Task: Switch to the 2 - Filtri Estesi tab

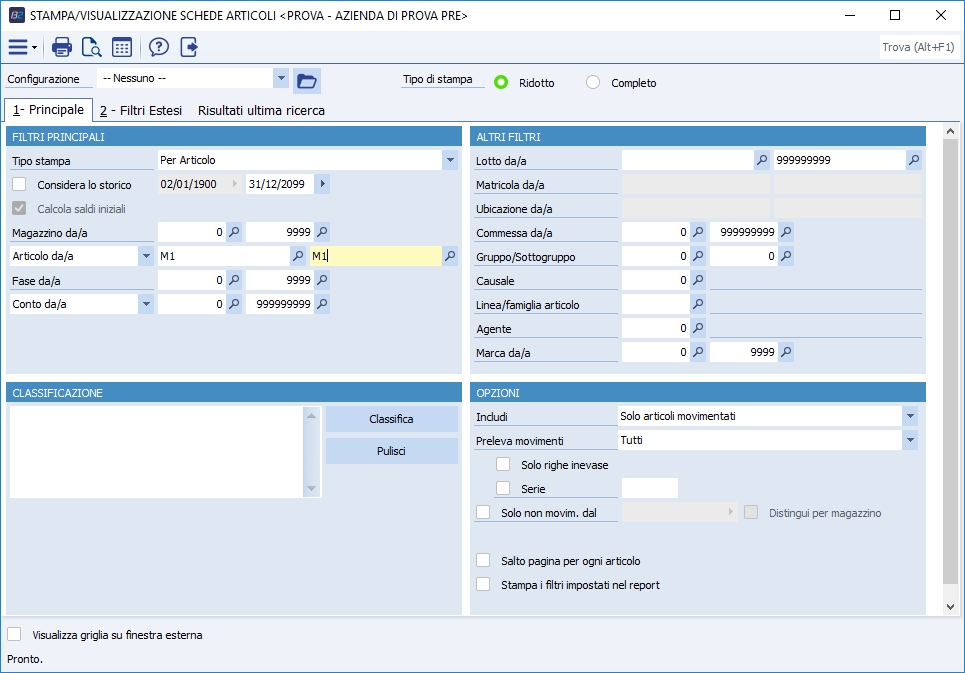Action: pos(140,111)
